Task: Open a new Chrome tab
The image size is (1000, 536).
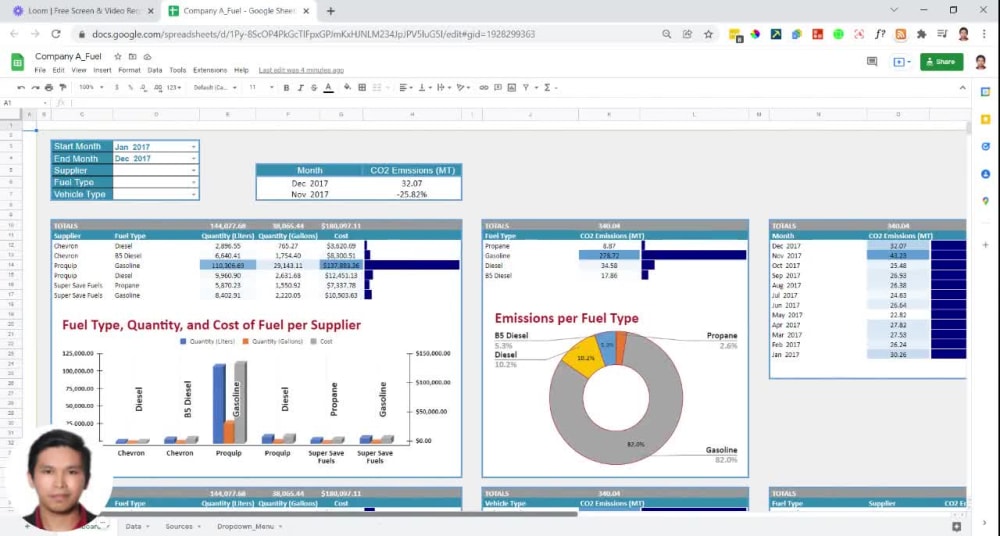Action: point(330,11)
